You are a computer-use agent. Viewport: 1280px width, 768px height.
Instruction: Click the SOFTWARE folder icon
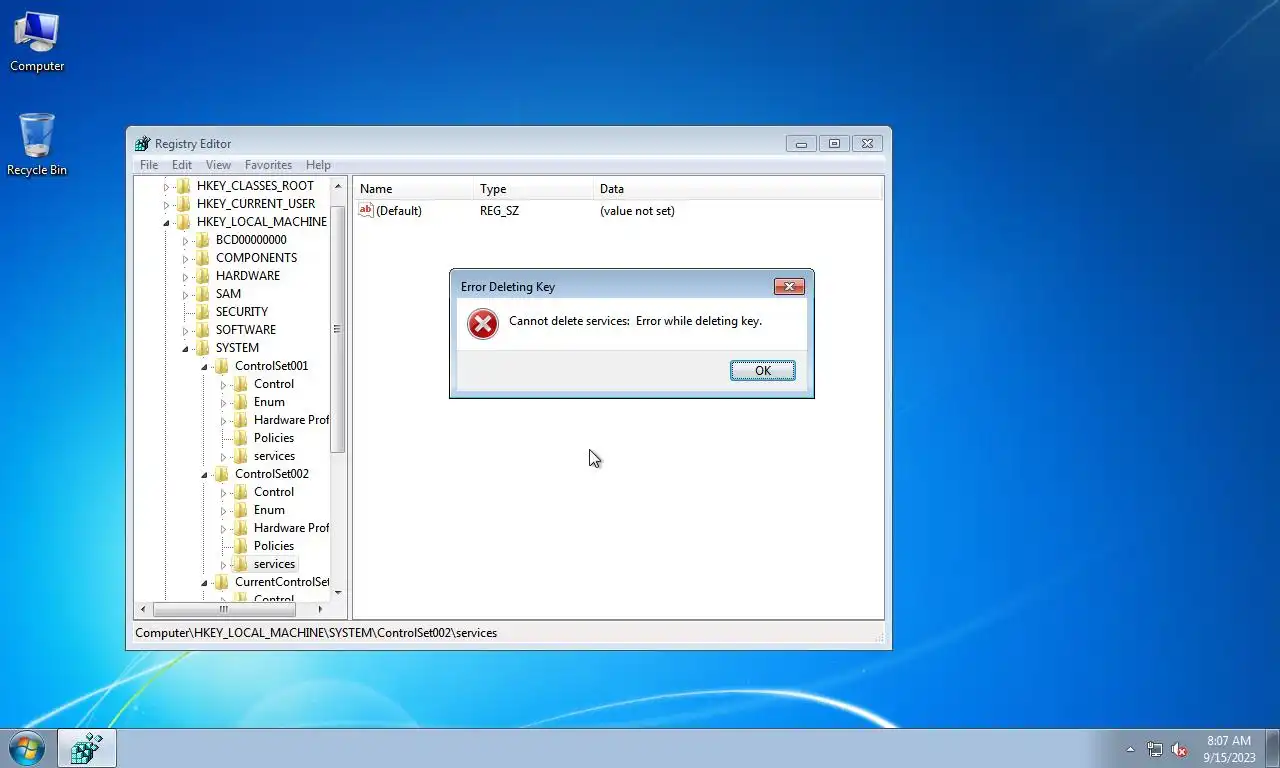pos(202,330)
